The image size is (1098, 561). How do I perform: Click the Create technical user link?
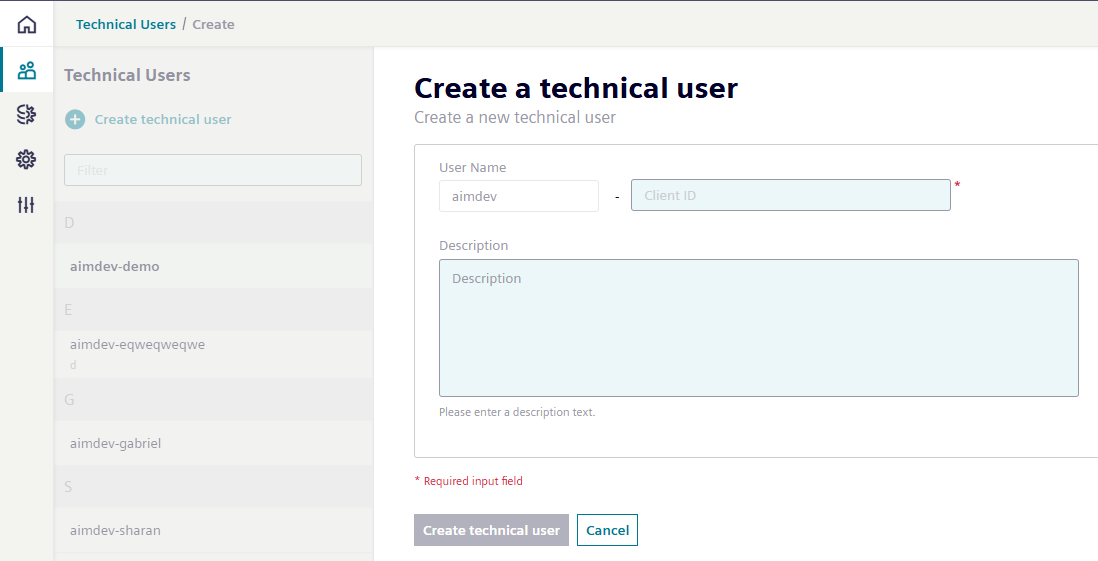pos(162,120)
